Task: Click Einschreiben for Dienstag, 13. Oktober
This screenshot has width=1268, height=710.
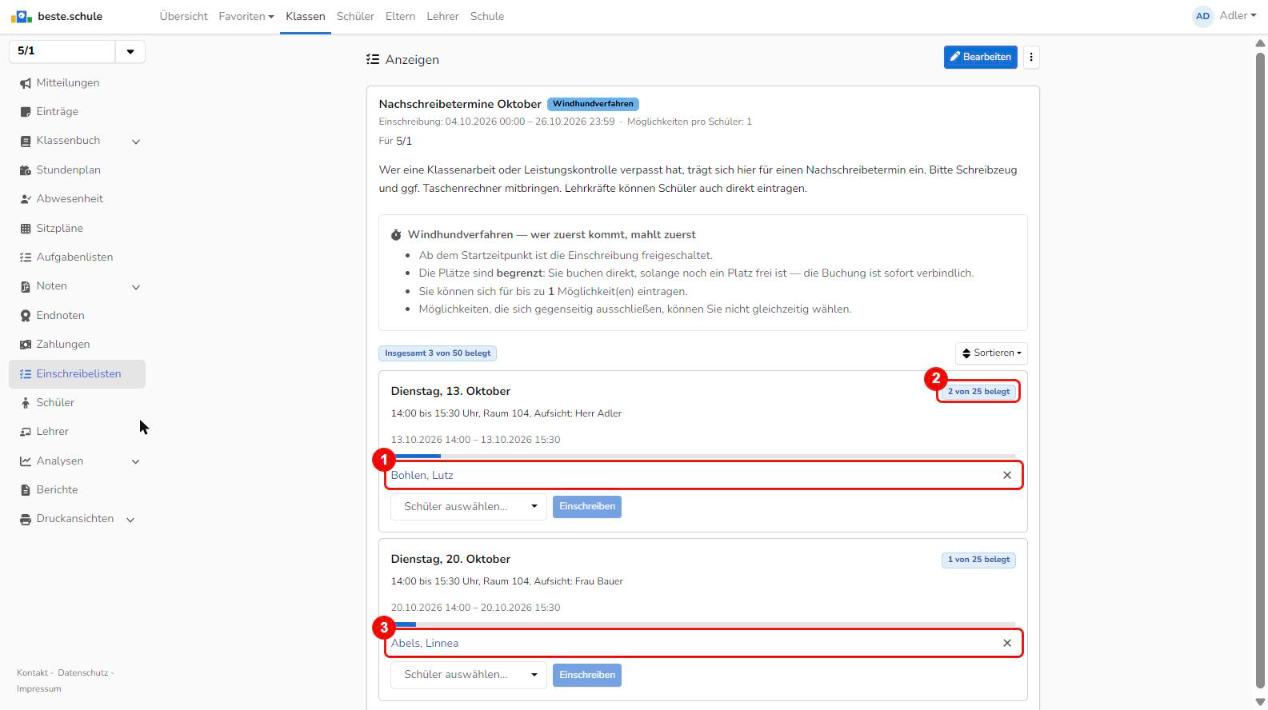Action: click(587, 506)
